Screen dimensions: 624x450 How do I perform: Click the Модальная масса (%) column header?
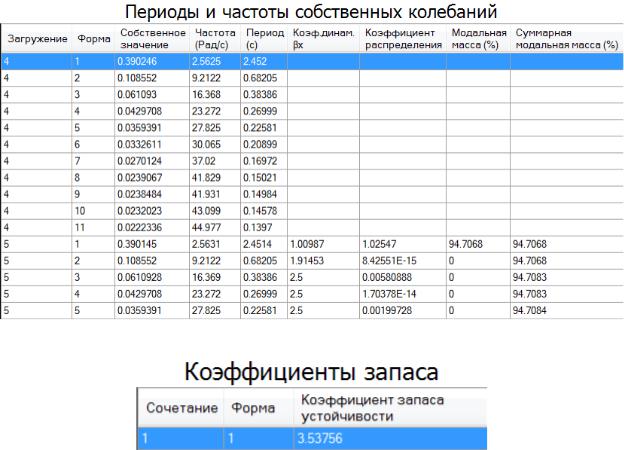[478, 39]
